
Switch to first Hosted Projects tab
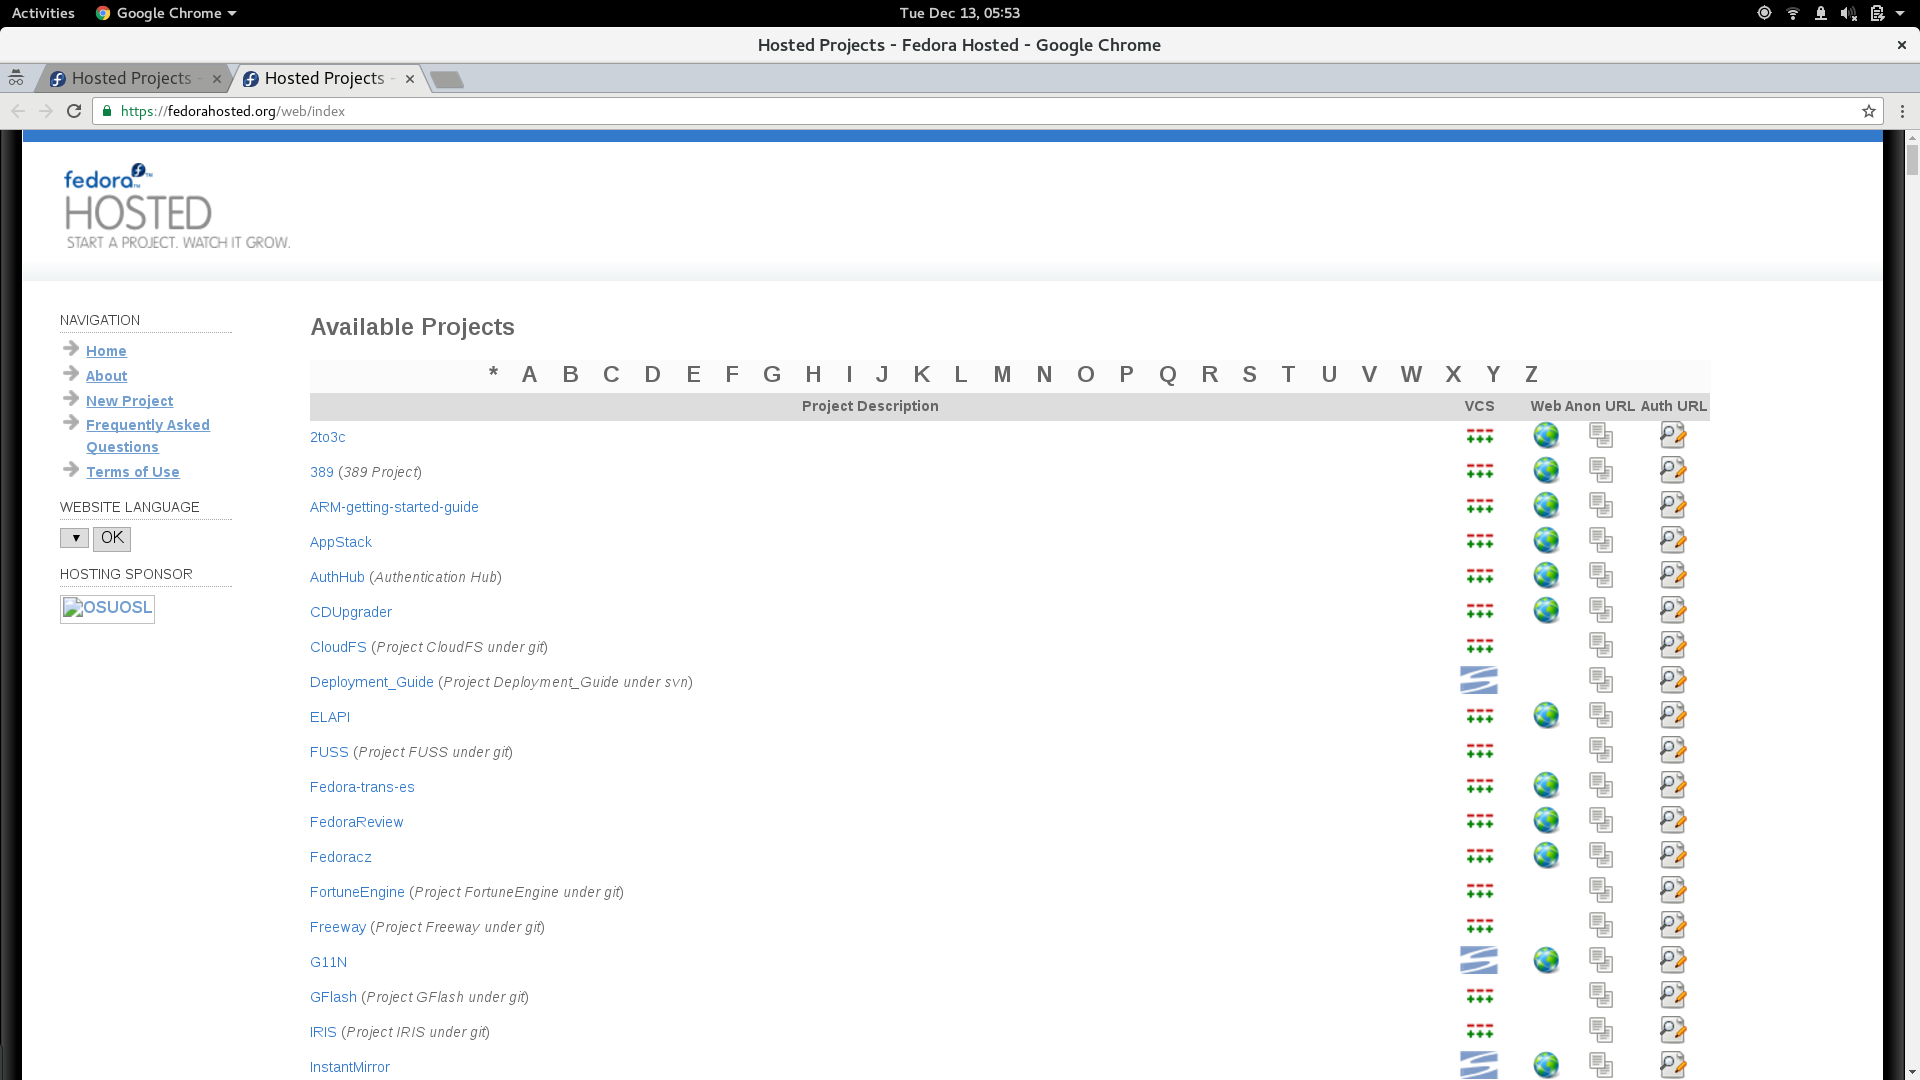[133, 78]
